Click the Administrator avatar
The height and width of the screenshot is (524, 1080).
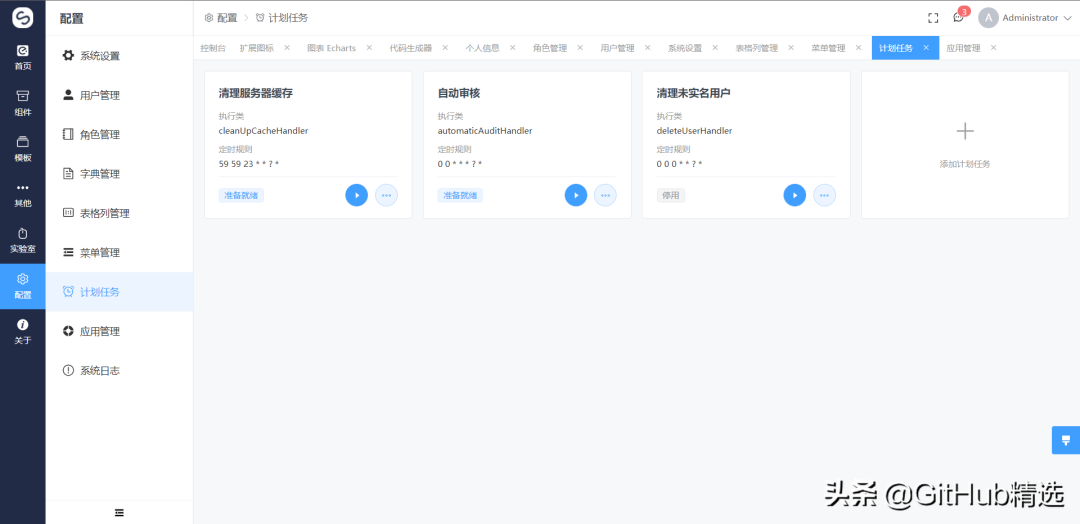[x=988, y=18]
